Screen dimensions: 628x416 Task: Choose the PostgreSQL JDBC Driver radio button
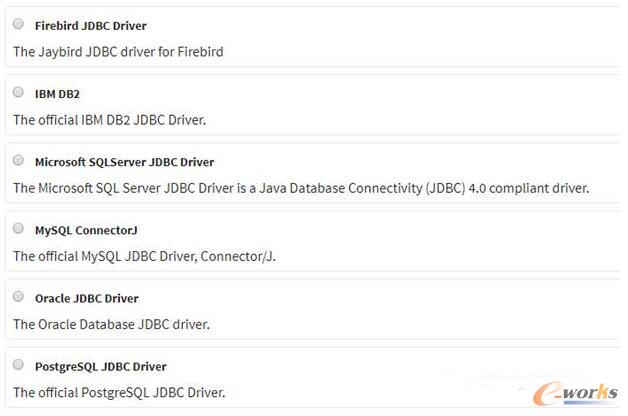click(x=18, y=364)
